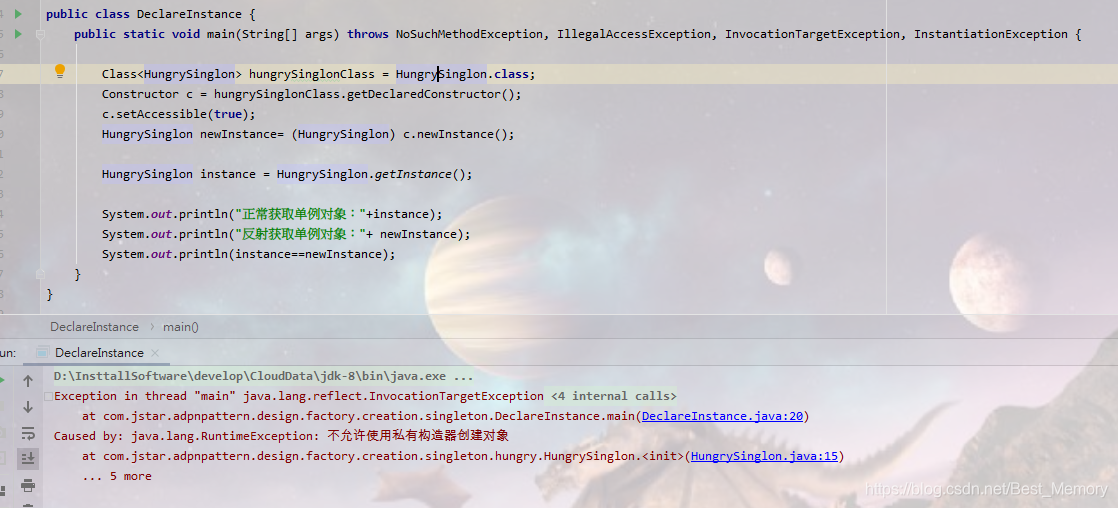Screen dimensions: 1118x508
Task: Collapse the main method using its fold marker
Action: click(41, 34)
